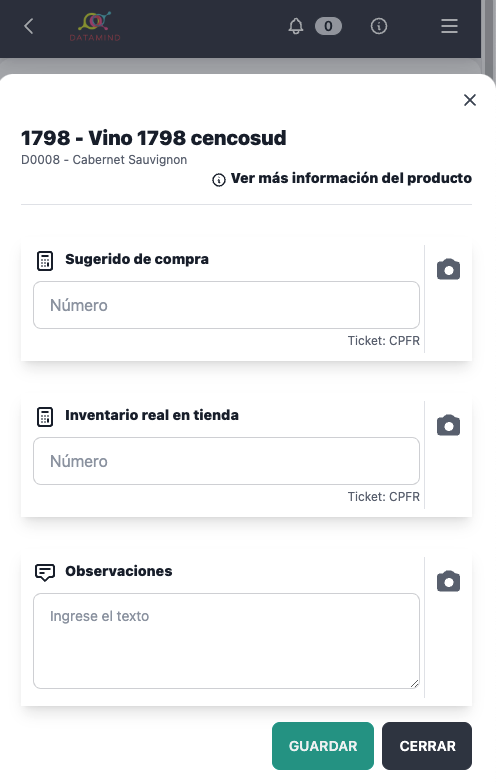Click the comment icon beside Observaciones
Viewport: 496px width, 784px height.
click(45, 572)
